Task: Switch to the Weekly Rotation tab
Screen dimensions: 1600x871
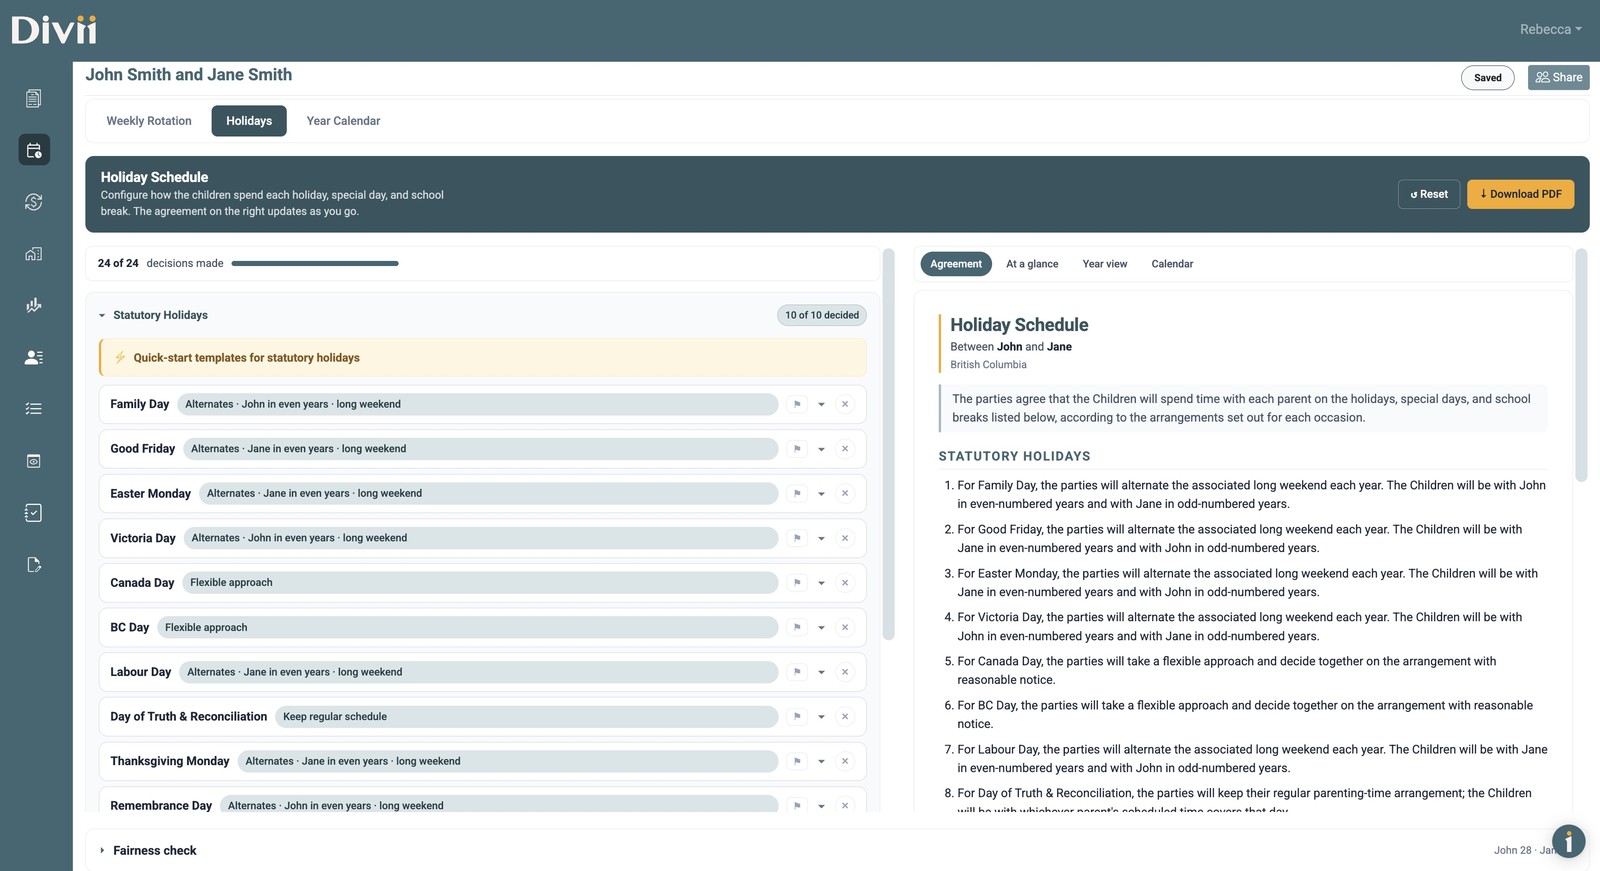Action: 149,121
